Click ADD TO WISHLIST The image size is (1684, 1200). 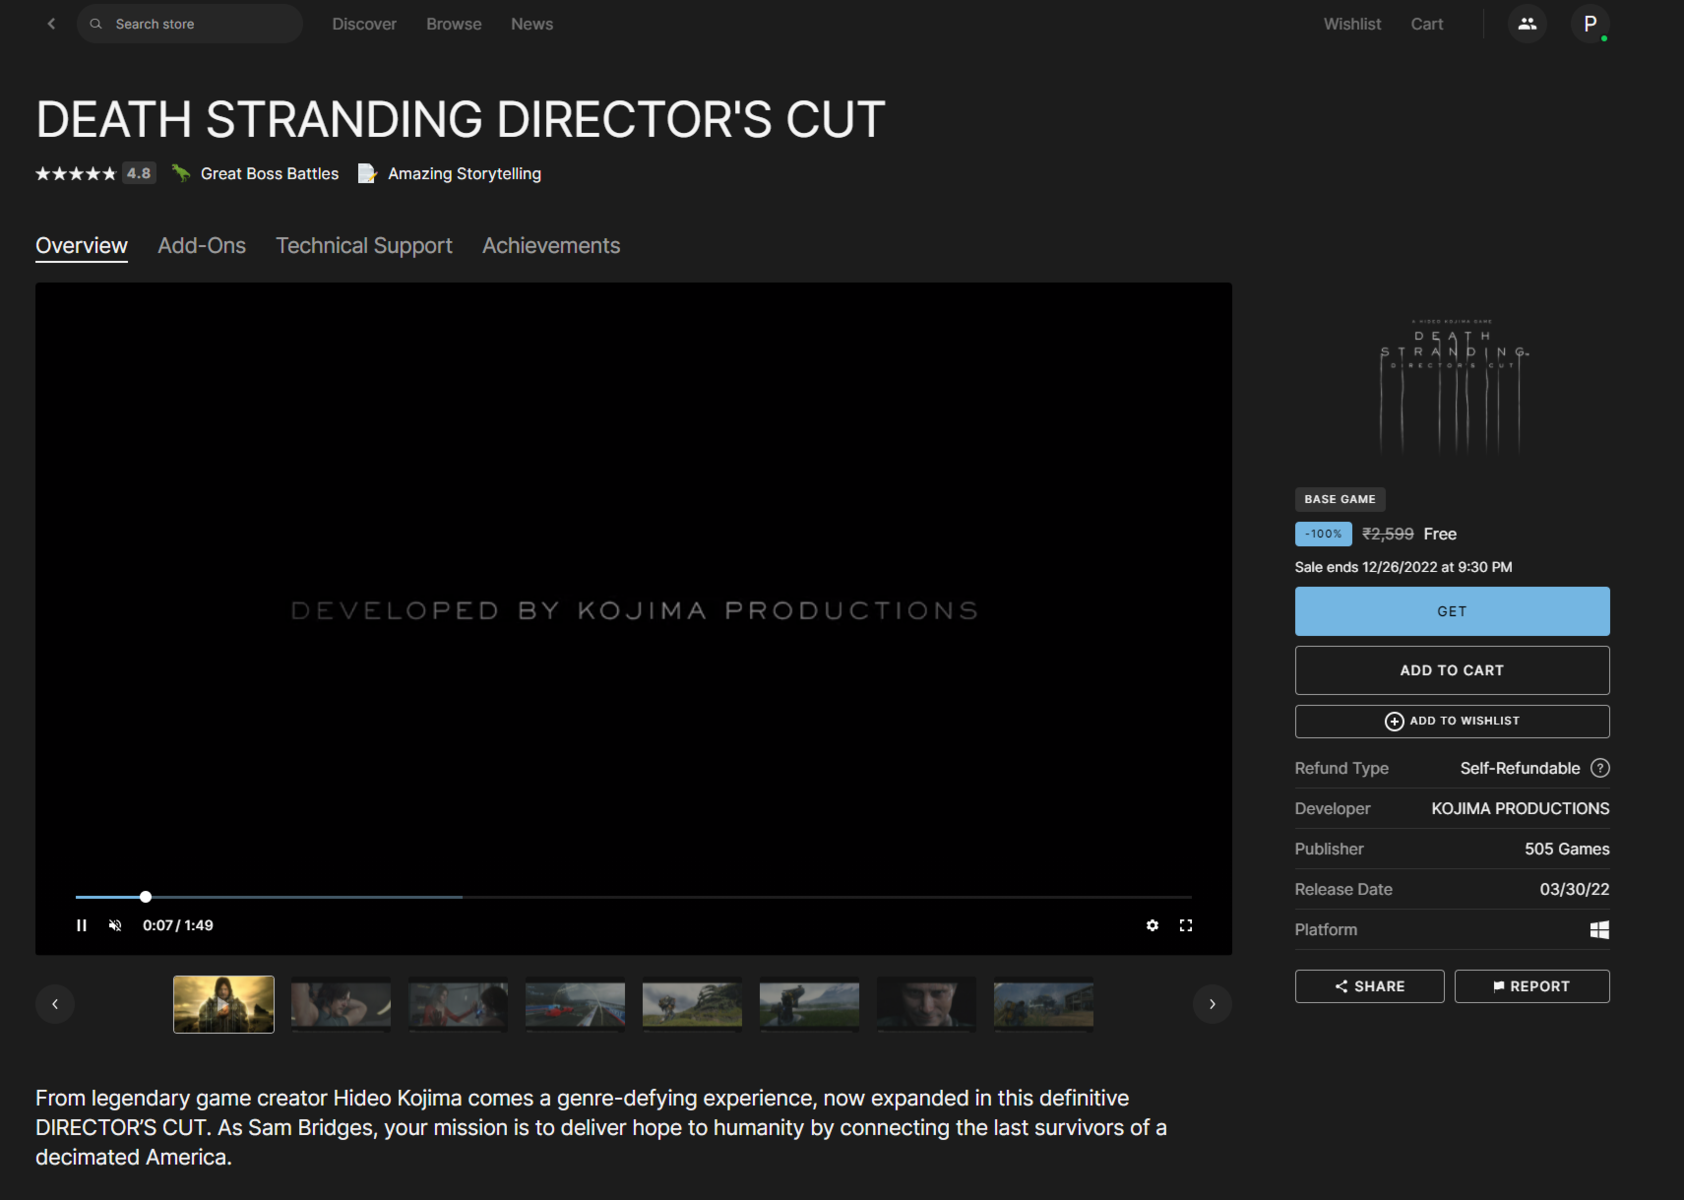pos(1452,721)
